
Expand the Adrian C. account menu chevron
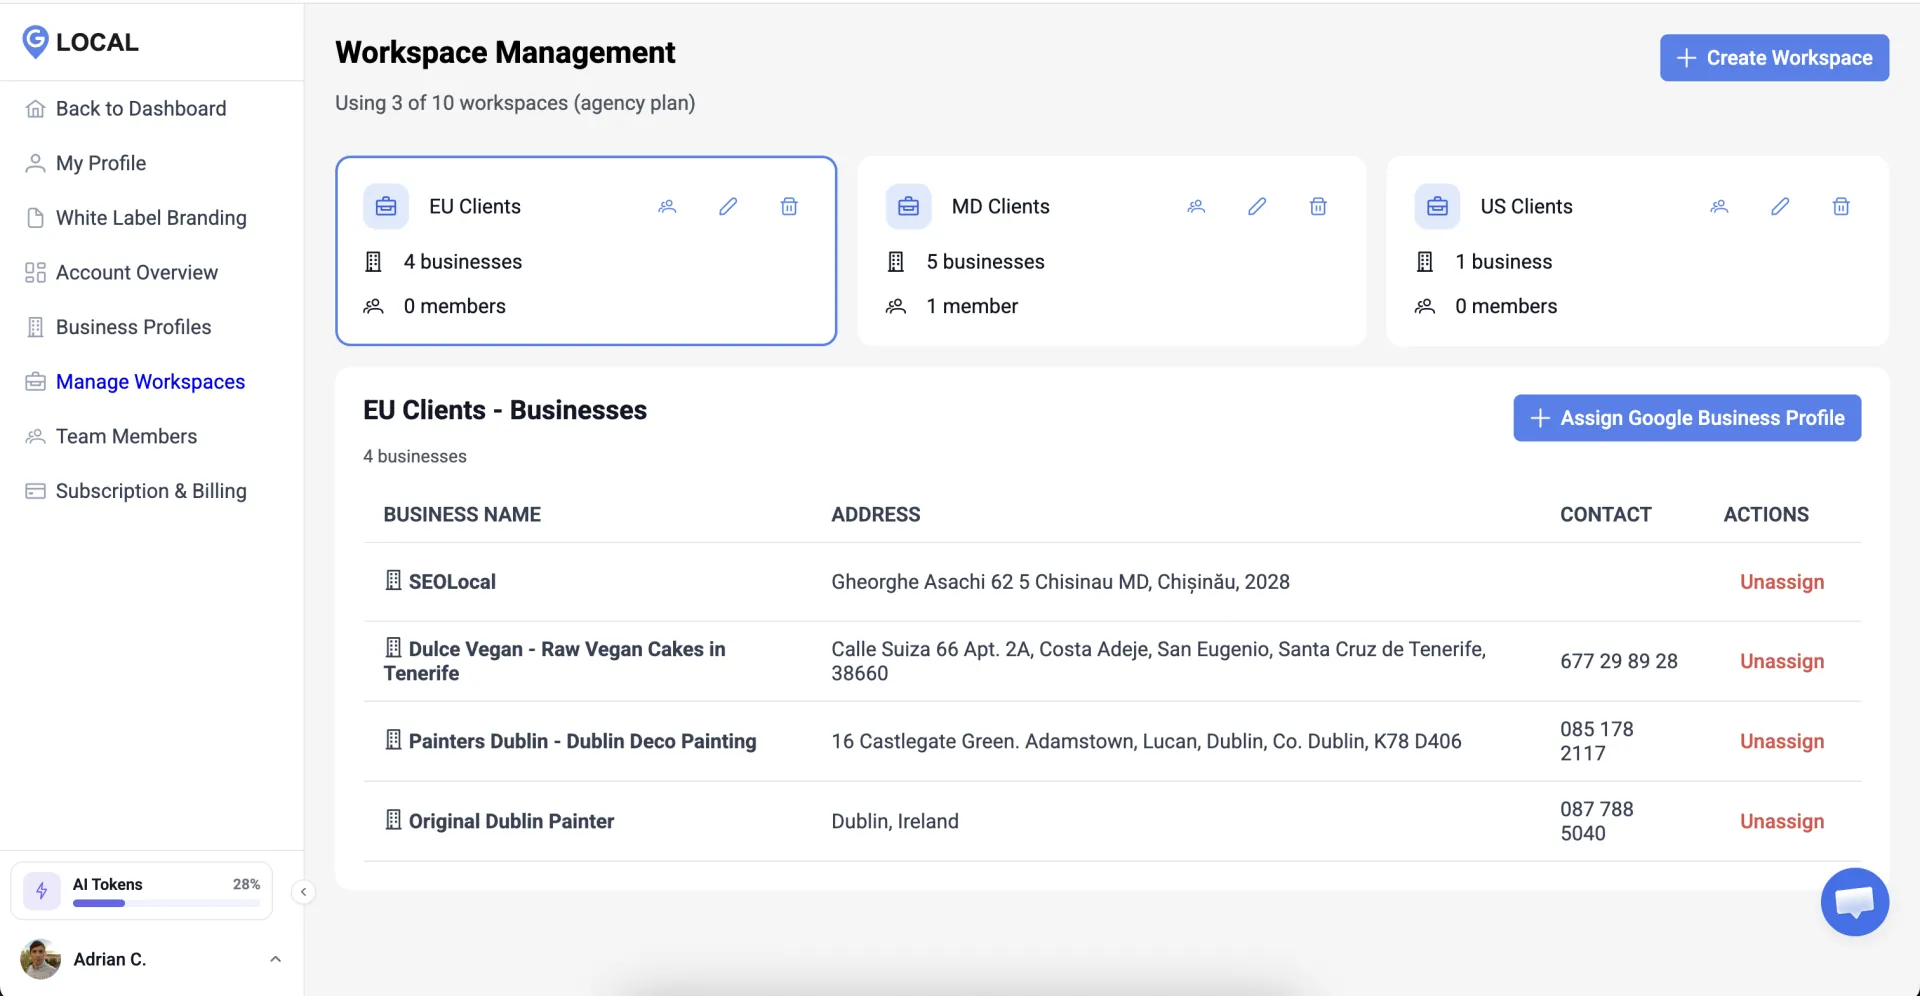[275, 960]
